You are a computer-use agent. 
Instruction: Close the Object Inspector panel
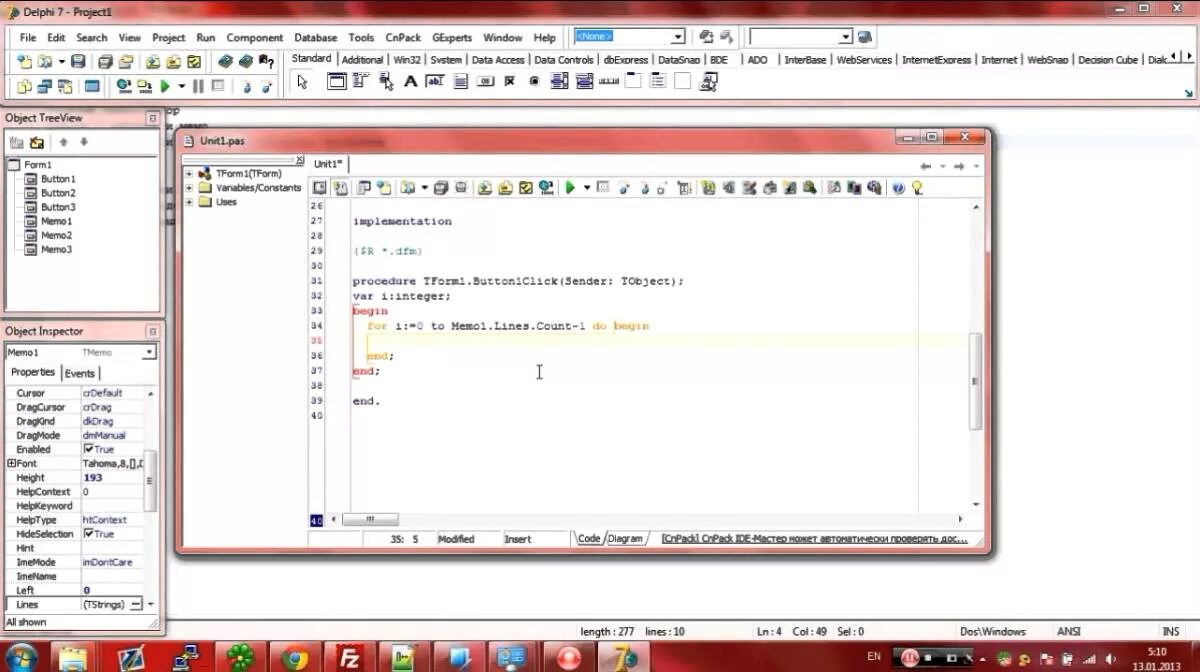coord(153,331)
